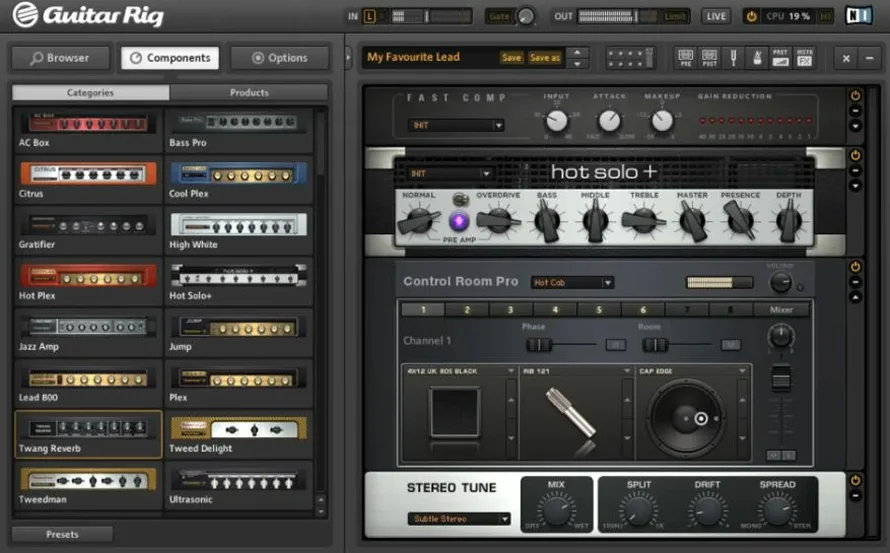Open the tuner tool icon
890x553 pixels.
[x=733, y=57]
